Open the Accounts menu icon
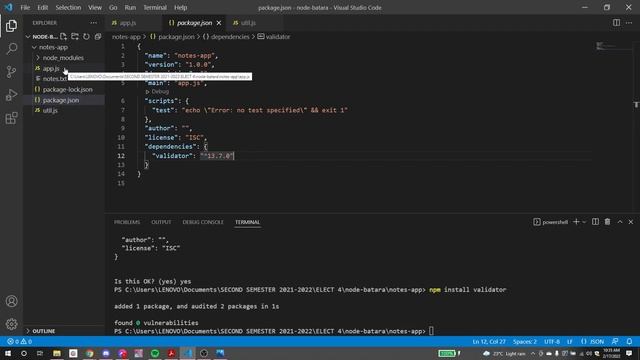The width and height of the screenshot is (640, 360). 11,301
